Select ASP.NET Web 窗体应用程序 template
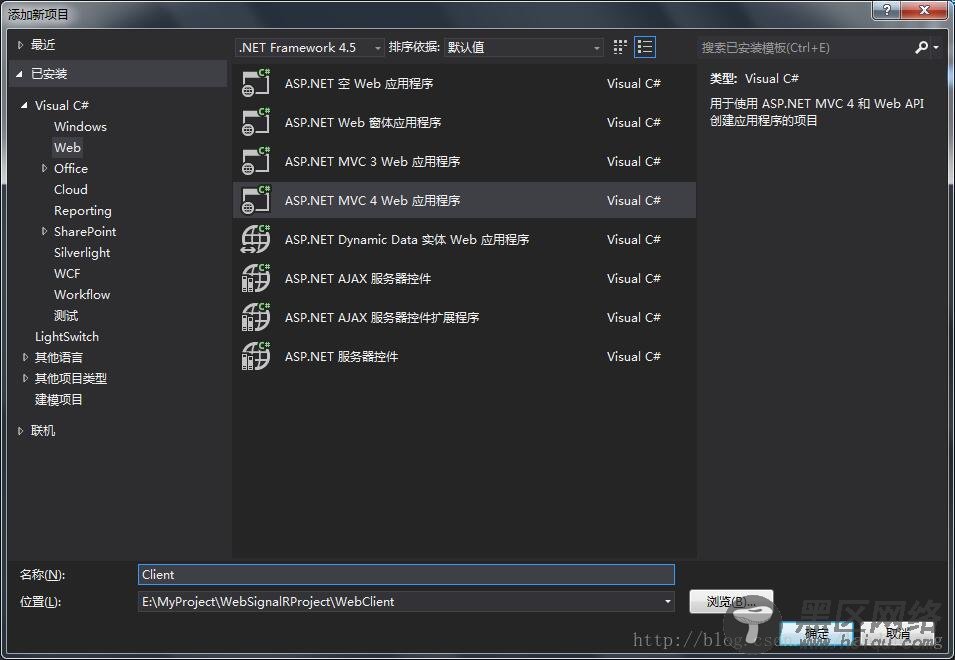 [x=464, y=122]
